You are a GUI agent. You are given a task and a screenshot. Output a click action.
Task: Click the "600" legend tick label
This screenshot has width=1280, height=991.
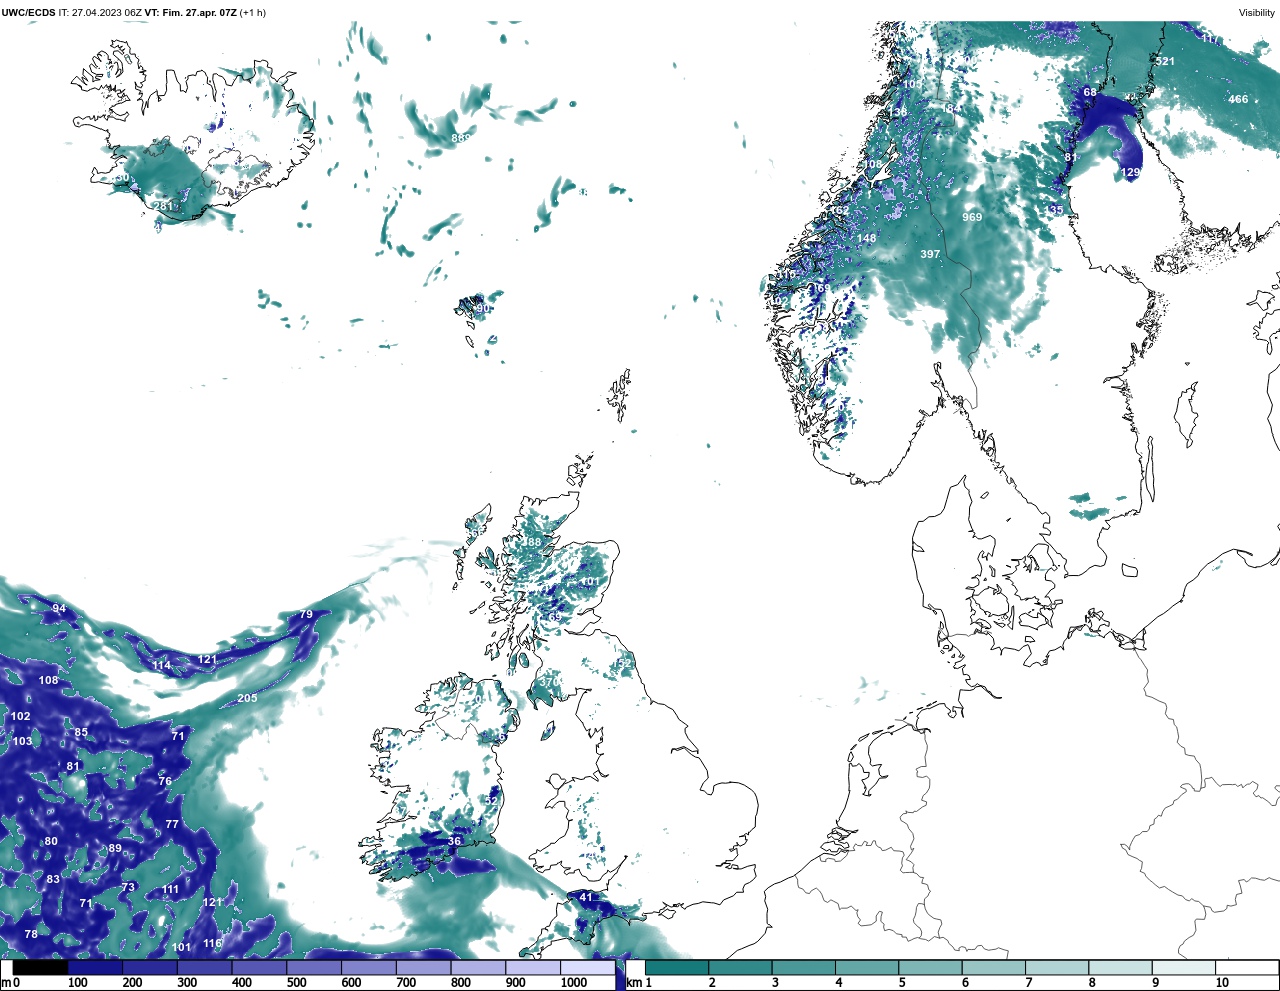tap(351, 983)
